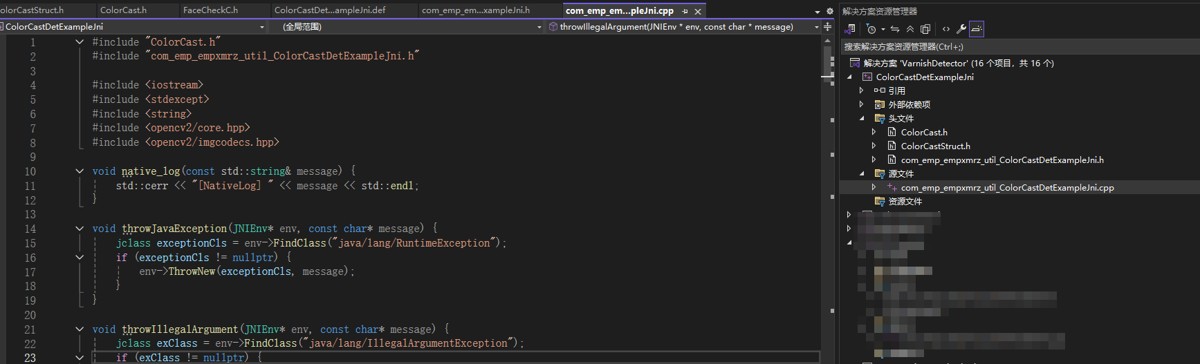This screenshot has height=364, width=1200.
Task: Expand the 外部依赖项 node
Action: click(x=862, y=104)
